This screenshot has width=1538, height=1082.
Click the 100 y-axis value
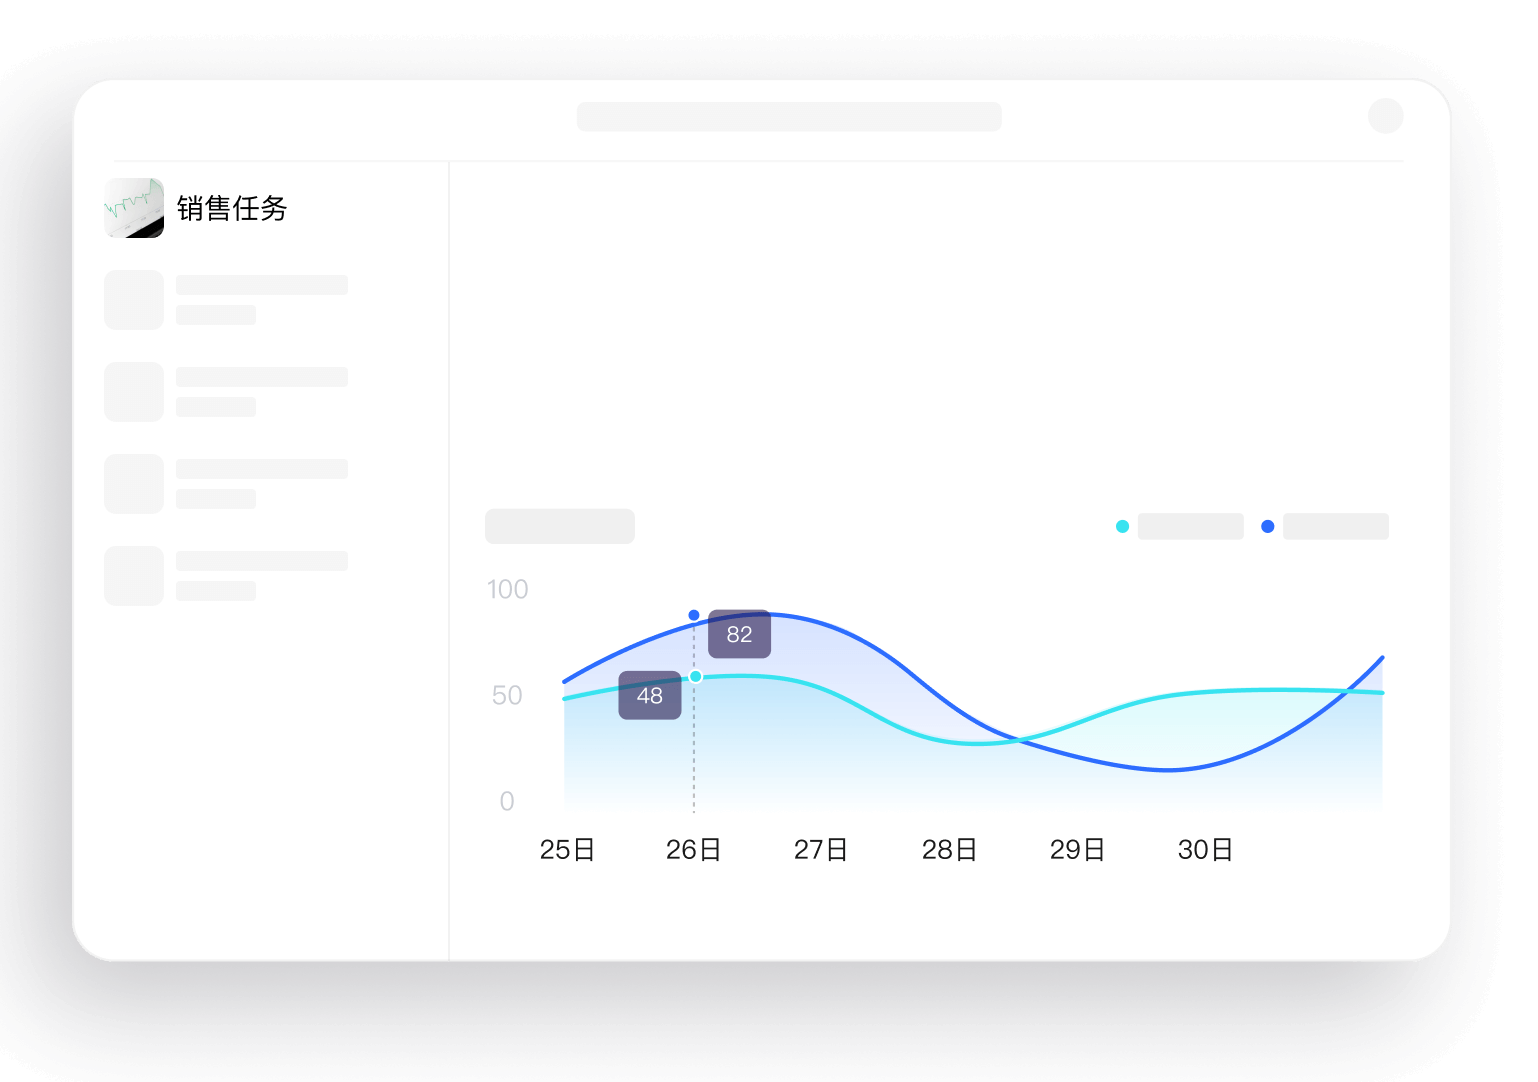point(508,589)
